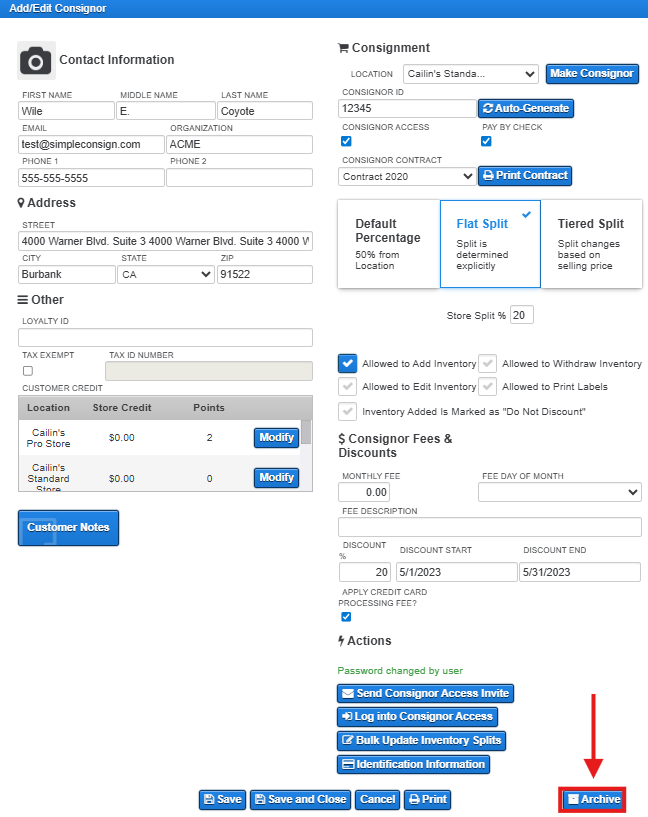Archive this consignor
648x817 pixels.
(592, 799)
